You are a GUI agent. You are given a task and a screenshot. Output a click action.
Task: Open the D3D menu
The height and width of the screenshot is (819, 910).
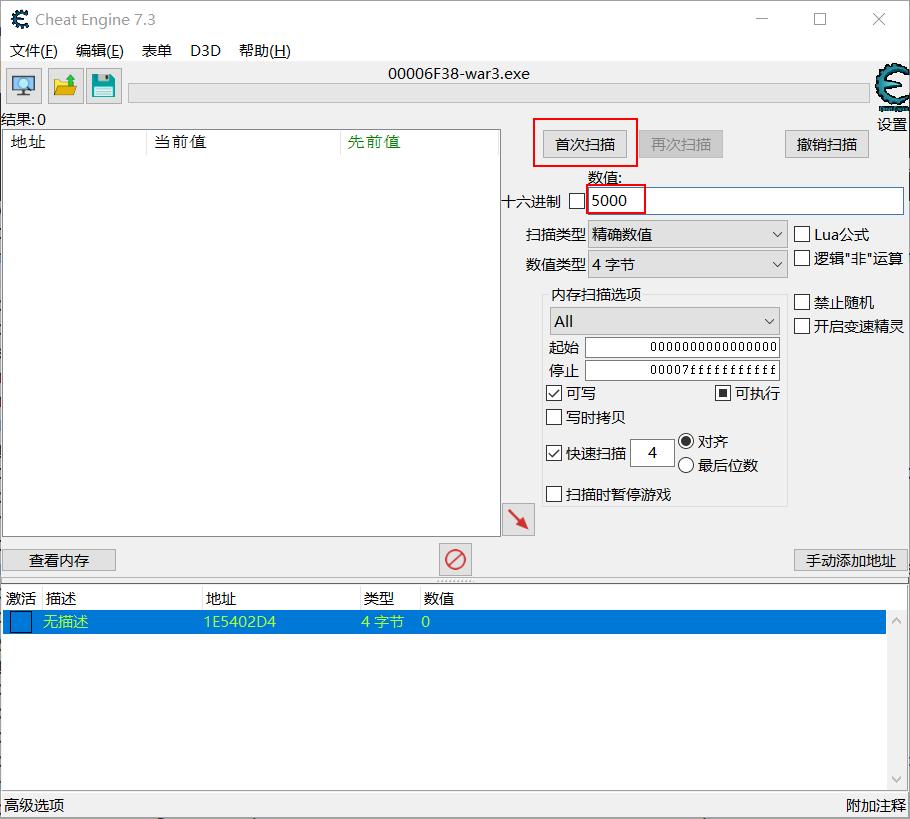point(205,51)
